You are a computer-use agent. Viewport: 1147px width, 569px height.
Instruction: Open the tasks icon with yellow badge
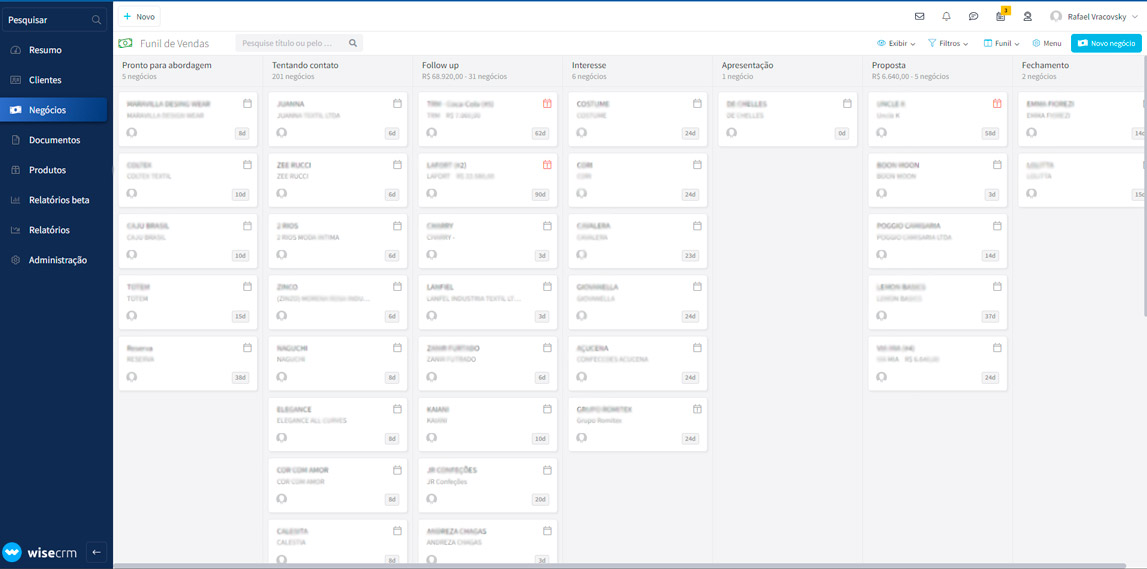[x=1000, y=17]
